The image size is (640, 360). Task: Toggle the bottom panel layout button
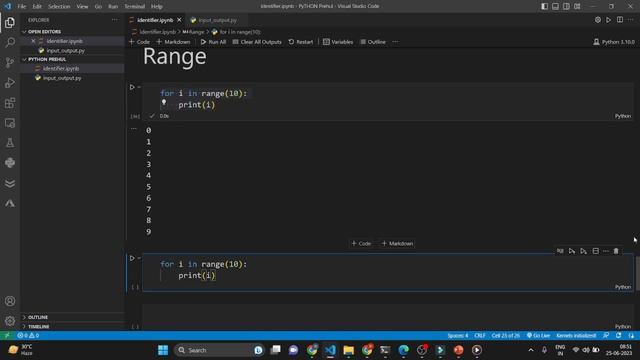point(556,7)
